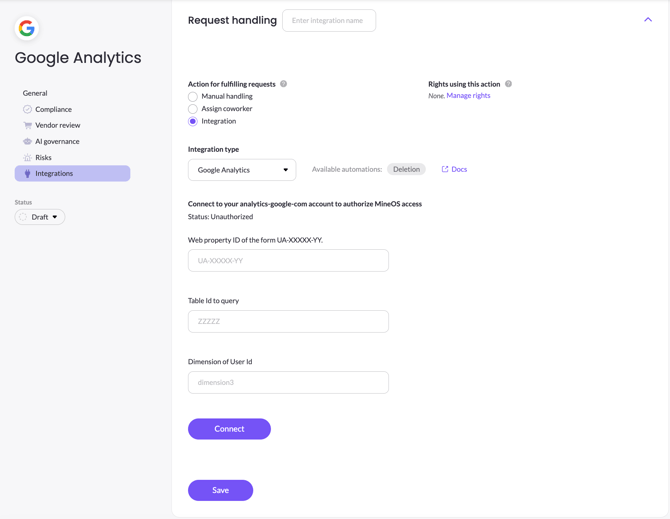The width and height of the screenshot is (670, 519).
Task: Click help icon next to Rights using this action
Action: coord(508,84)
